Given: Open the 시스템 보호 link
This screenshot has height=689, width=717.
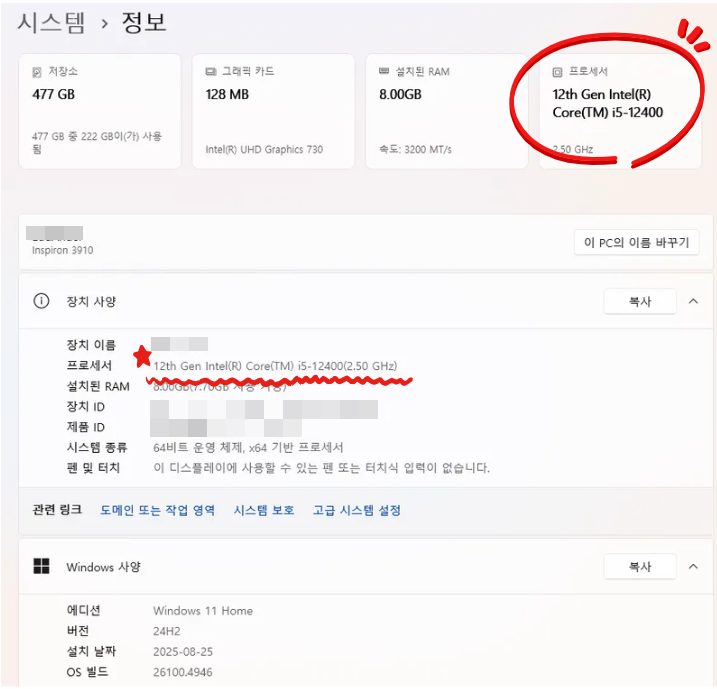Looking at the screenshot, I should (264, 510).
